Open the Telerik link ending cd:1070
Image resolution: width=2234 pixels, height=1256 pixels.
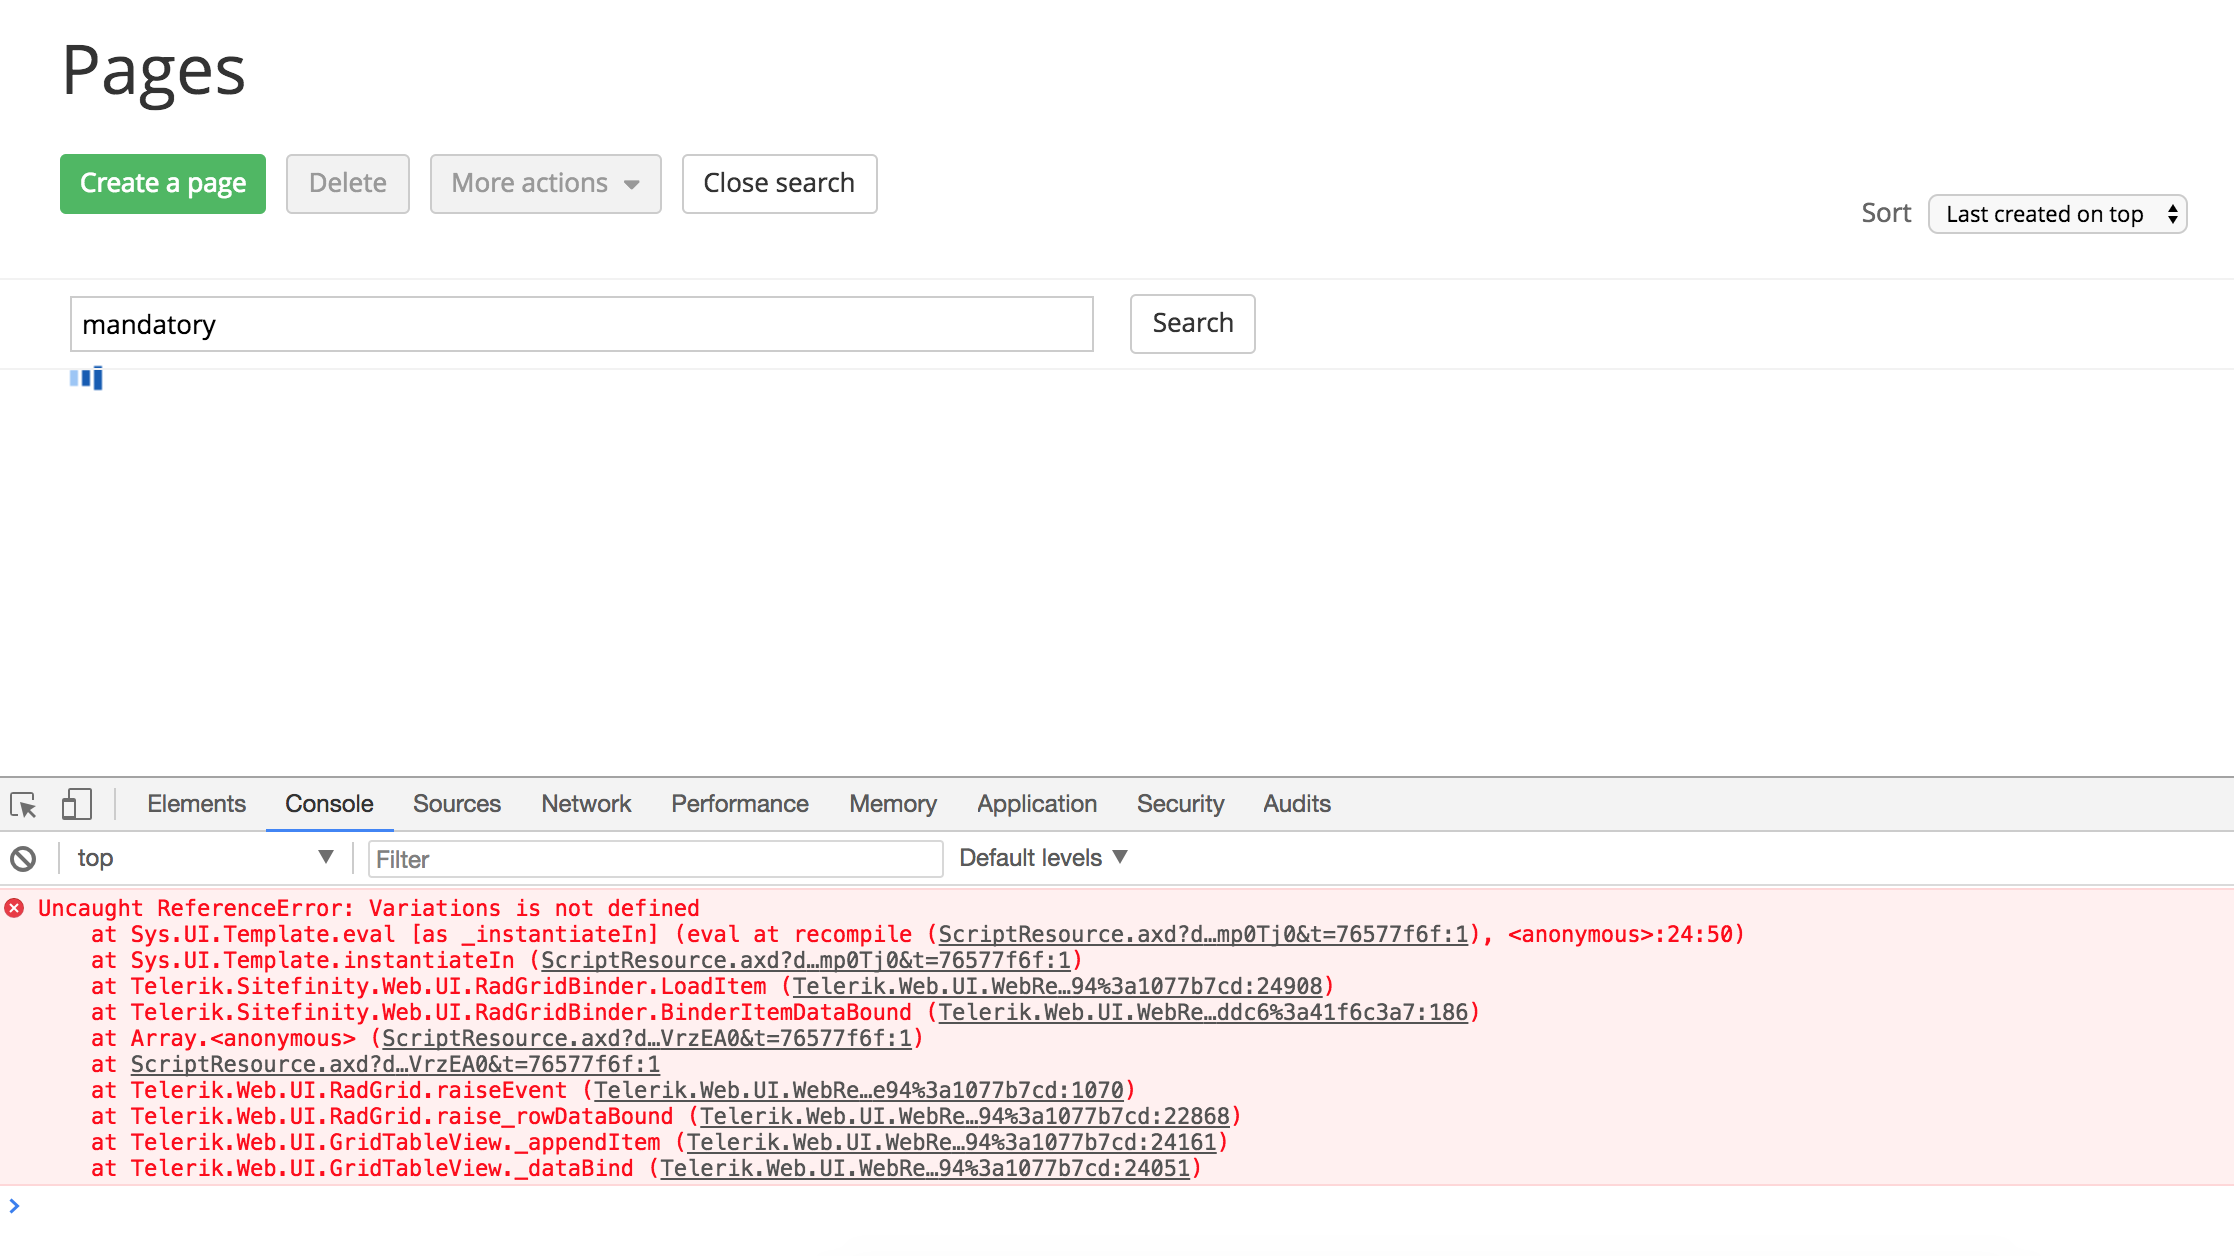coord(859,1090)
